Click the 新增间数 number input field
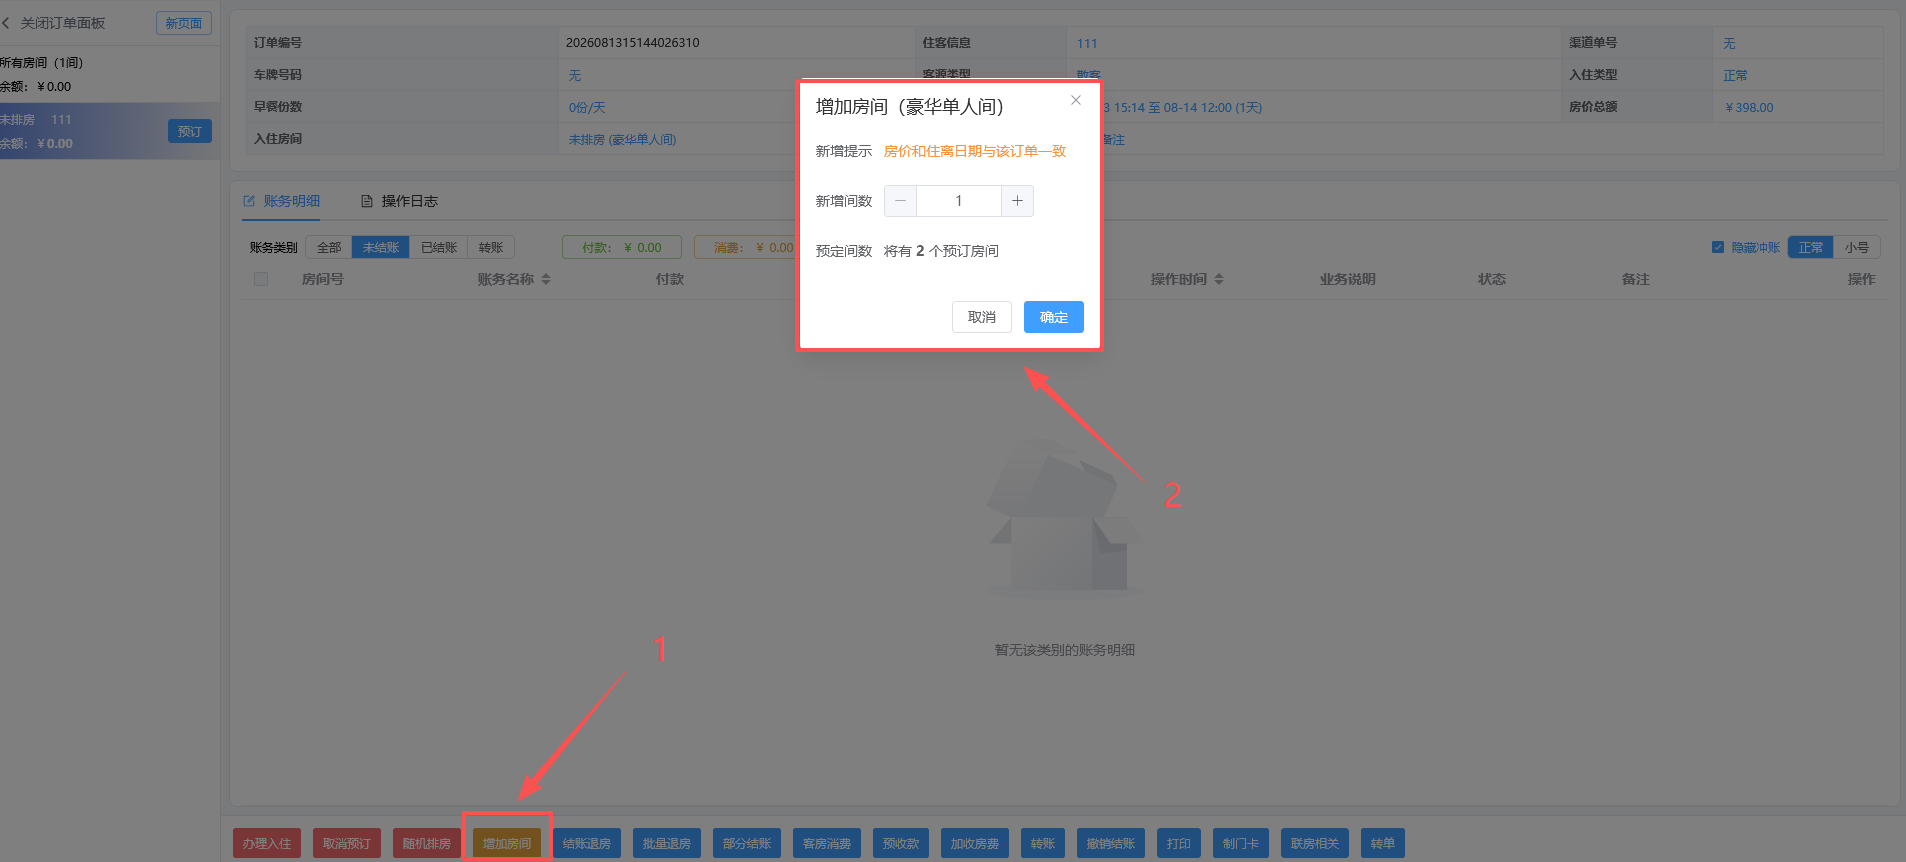 click(959, 201)
